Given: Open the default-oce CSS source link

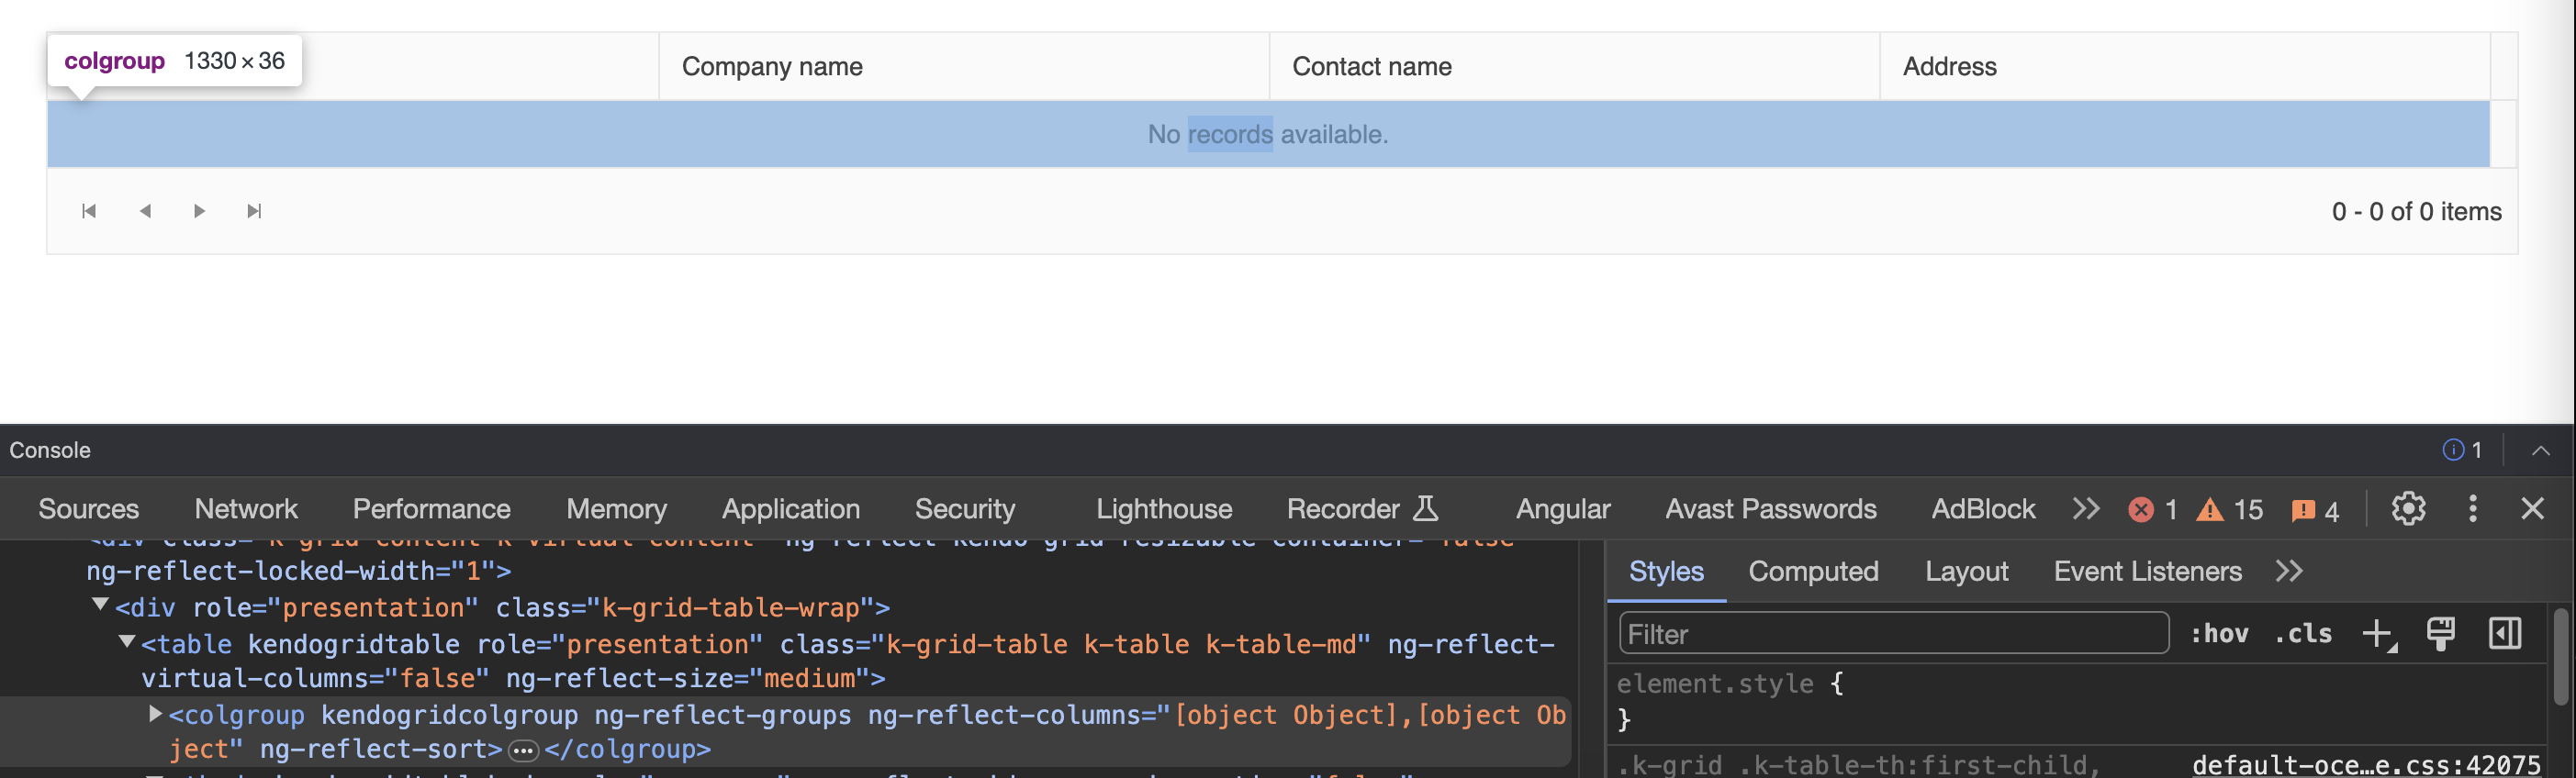Looking at the screenshot, I should pyautogui.click(x=2365, y=765).
